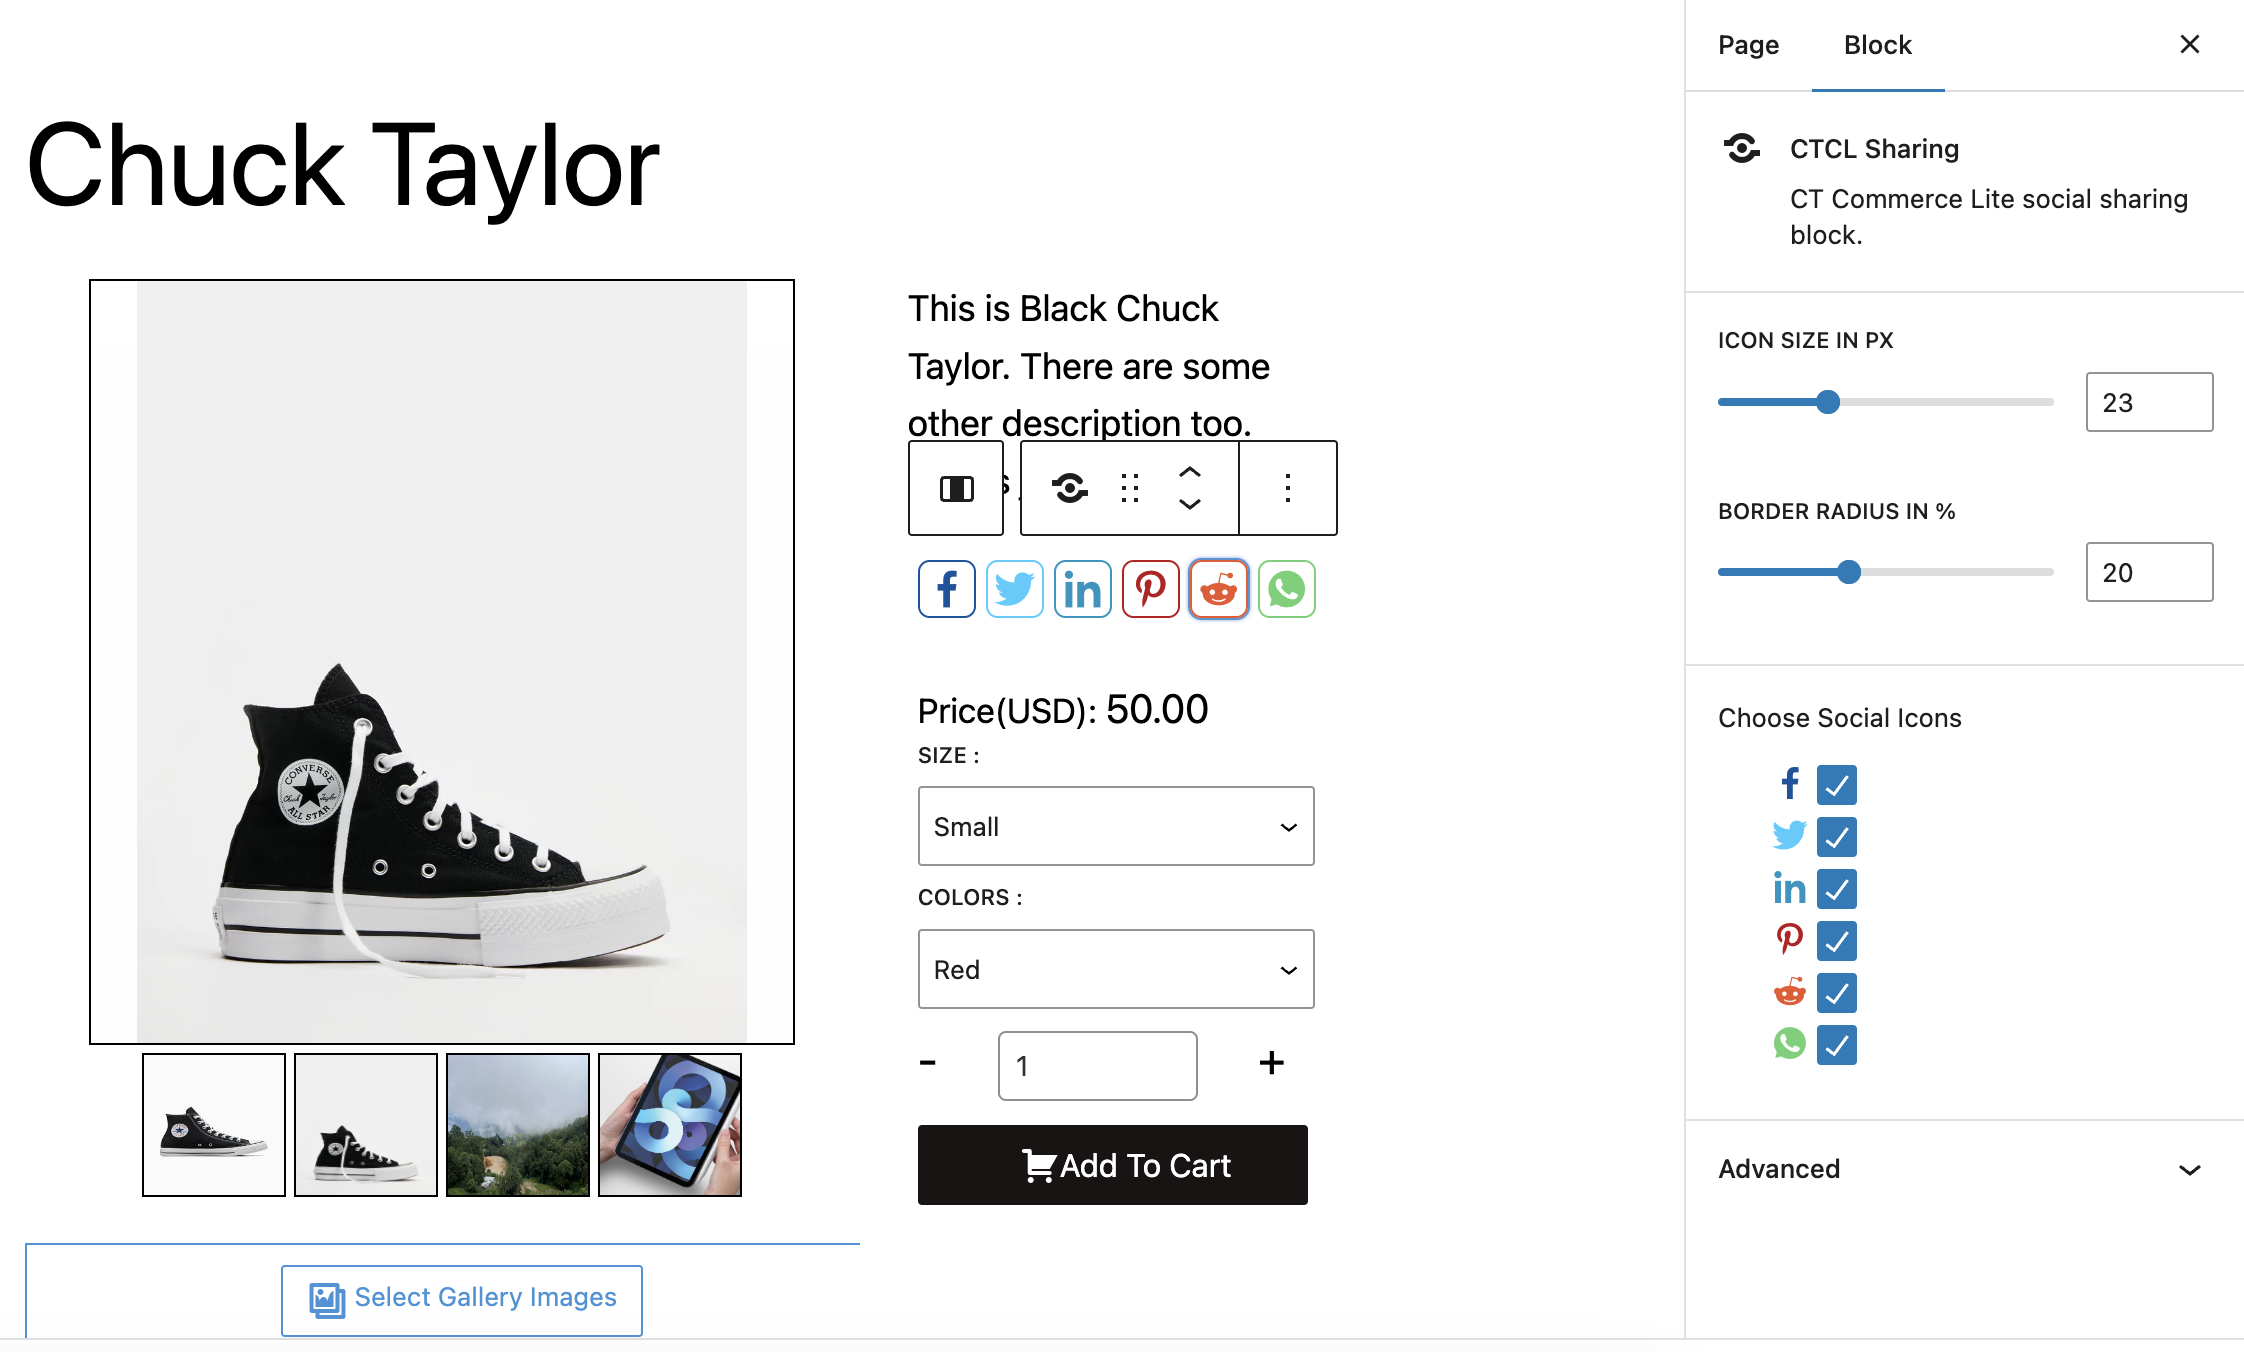Uncheck the Pinterest social icon checkbox
The height and width of the screenshot is (1352, 2244).
pos(1836,941)
